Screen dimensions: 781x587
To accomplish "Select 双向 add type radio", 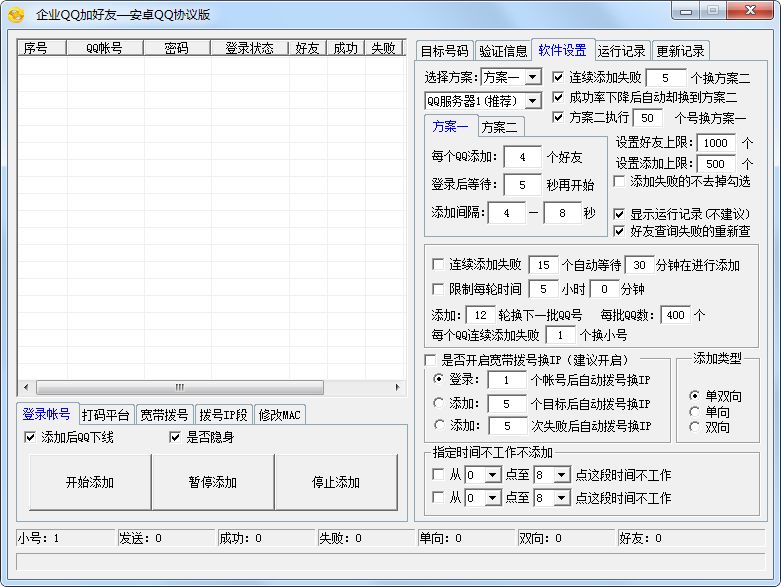I will tap(694, 427).
